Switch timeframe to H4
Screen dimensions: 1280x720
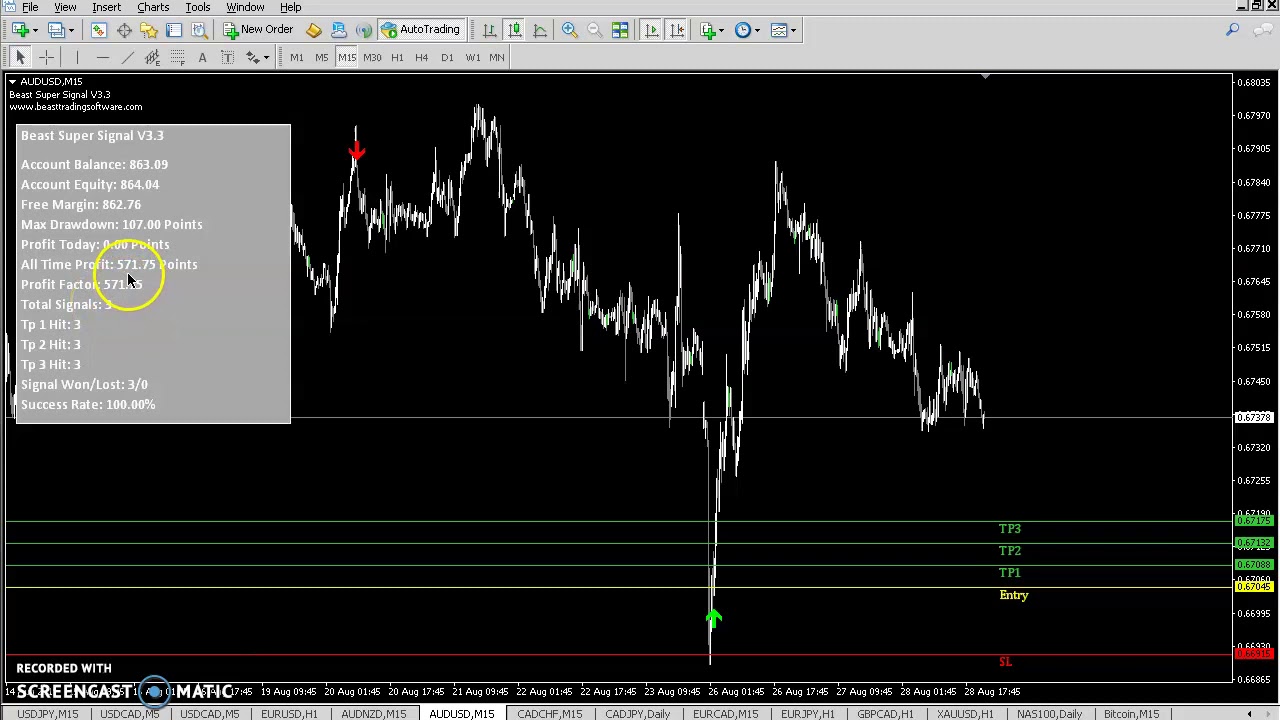[x=422, y=57]
